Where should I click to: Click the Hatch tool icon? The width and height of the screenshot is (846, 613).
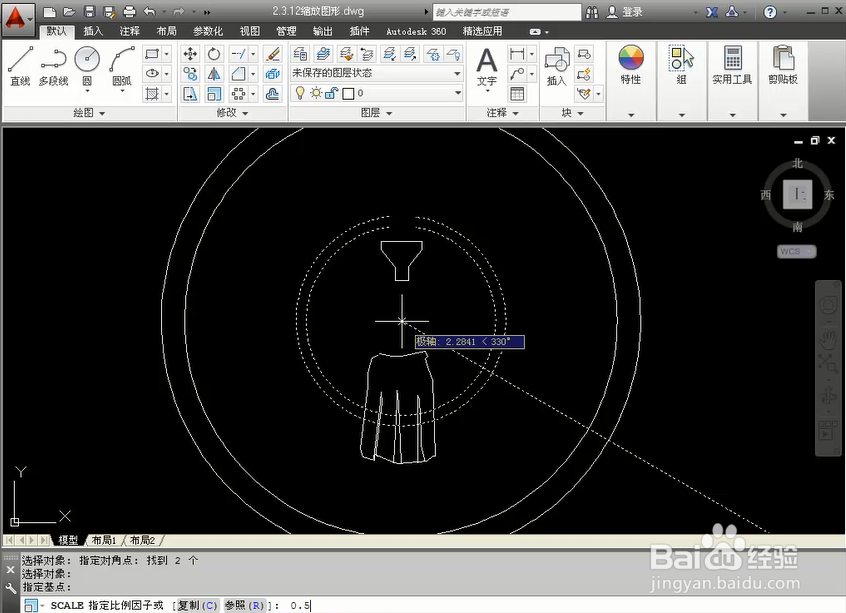152,94
